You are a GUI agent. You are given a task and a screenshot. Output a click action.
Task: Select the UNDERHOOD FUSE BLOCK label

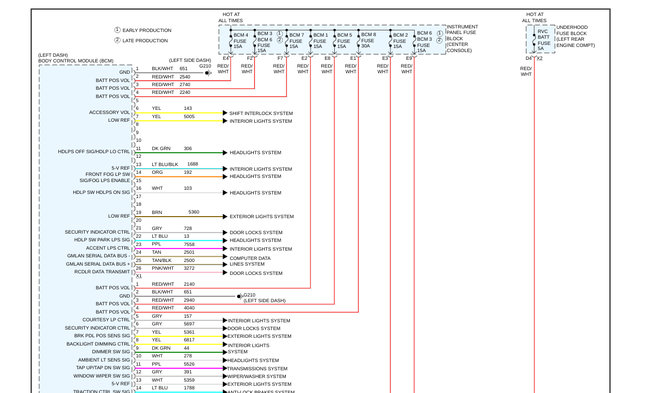[575, 36]
